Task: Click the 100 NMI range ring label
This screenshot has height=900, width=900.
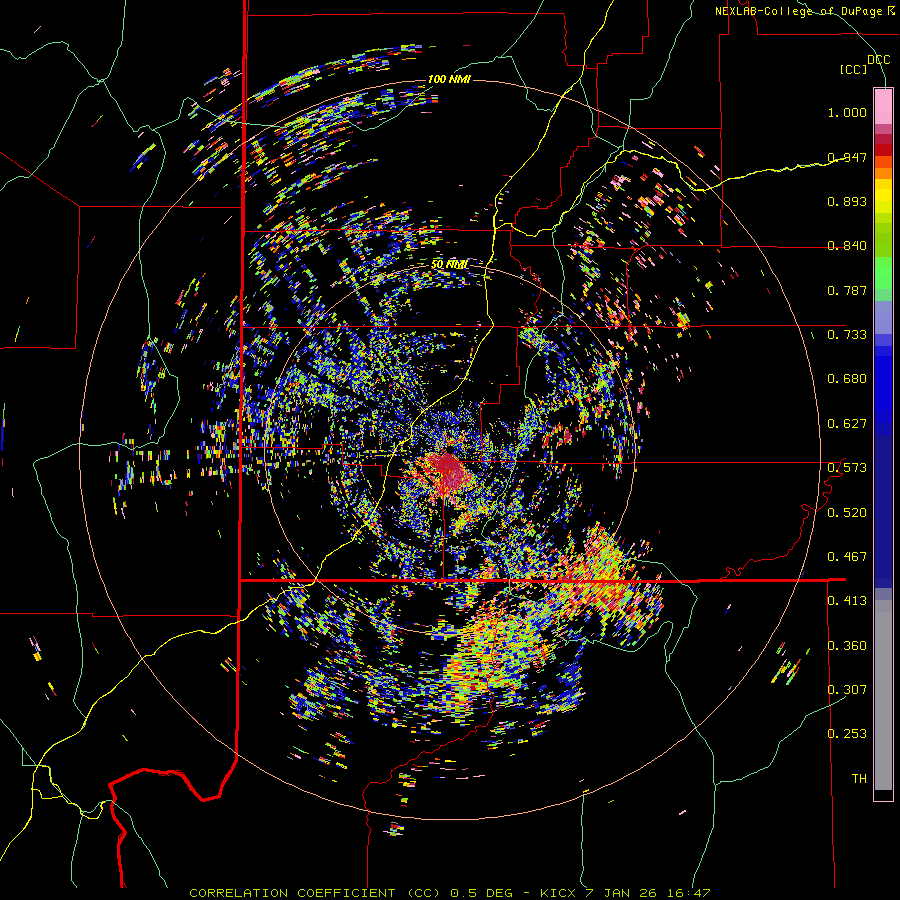Action: point(449,79)
